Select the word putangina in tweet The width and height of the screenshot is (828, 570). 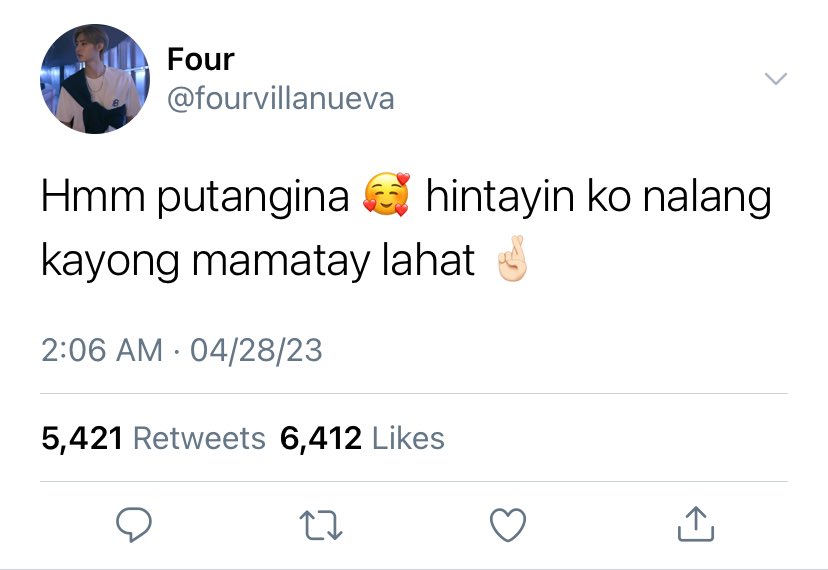[253, 198]
